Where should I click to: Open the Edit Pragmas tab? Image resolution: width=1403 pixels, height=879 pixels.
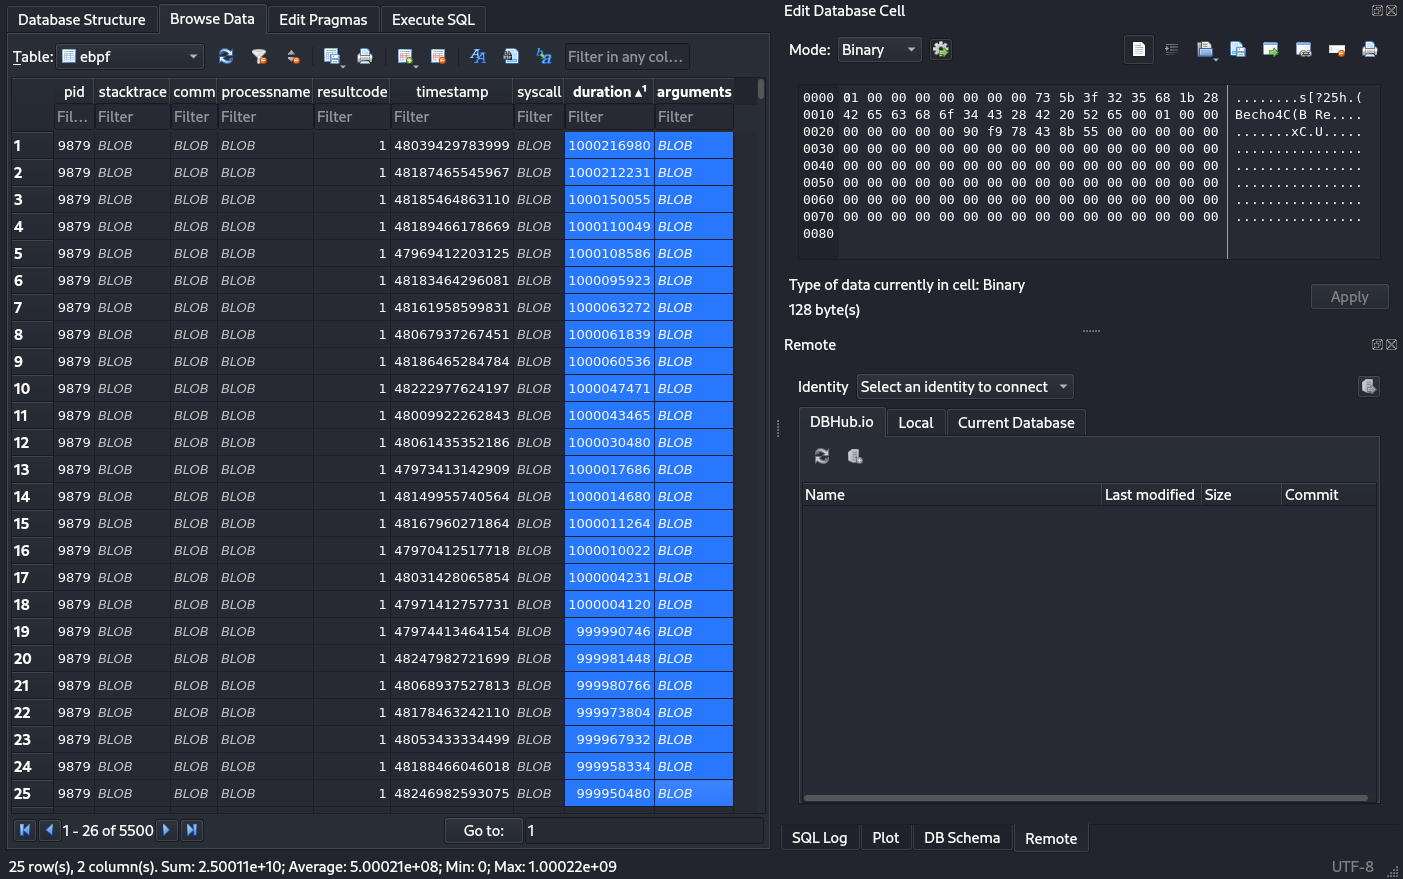pos(323,20)
